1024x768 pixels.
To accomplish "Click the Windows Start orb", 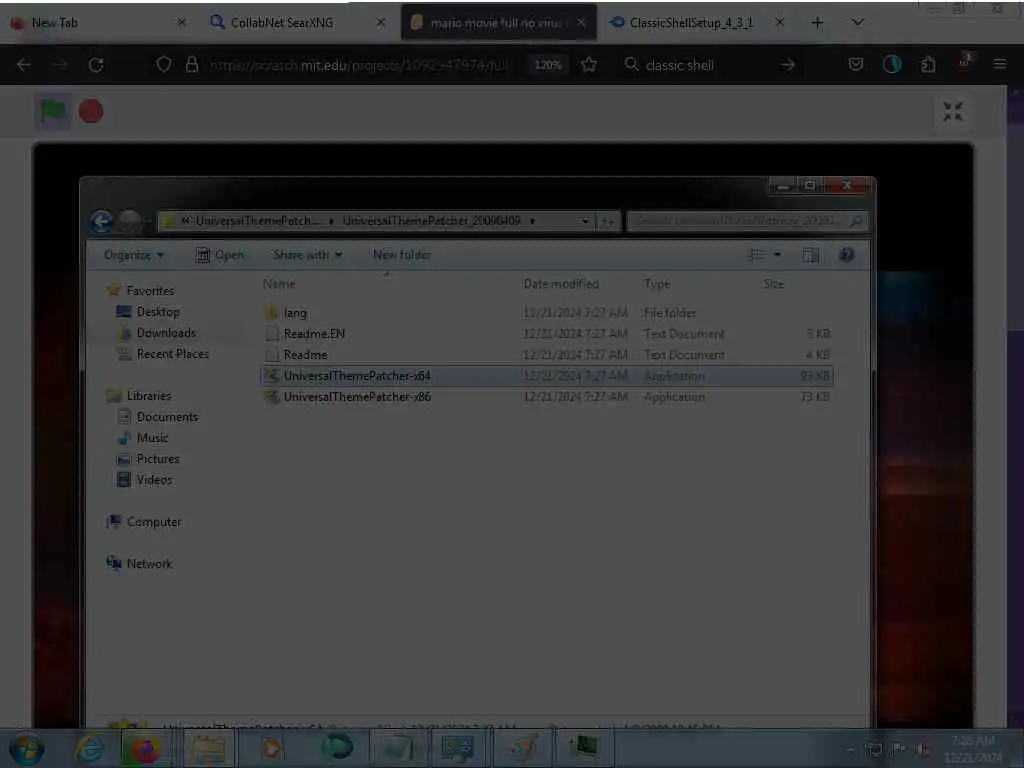I will [27, 748].
